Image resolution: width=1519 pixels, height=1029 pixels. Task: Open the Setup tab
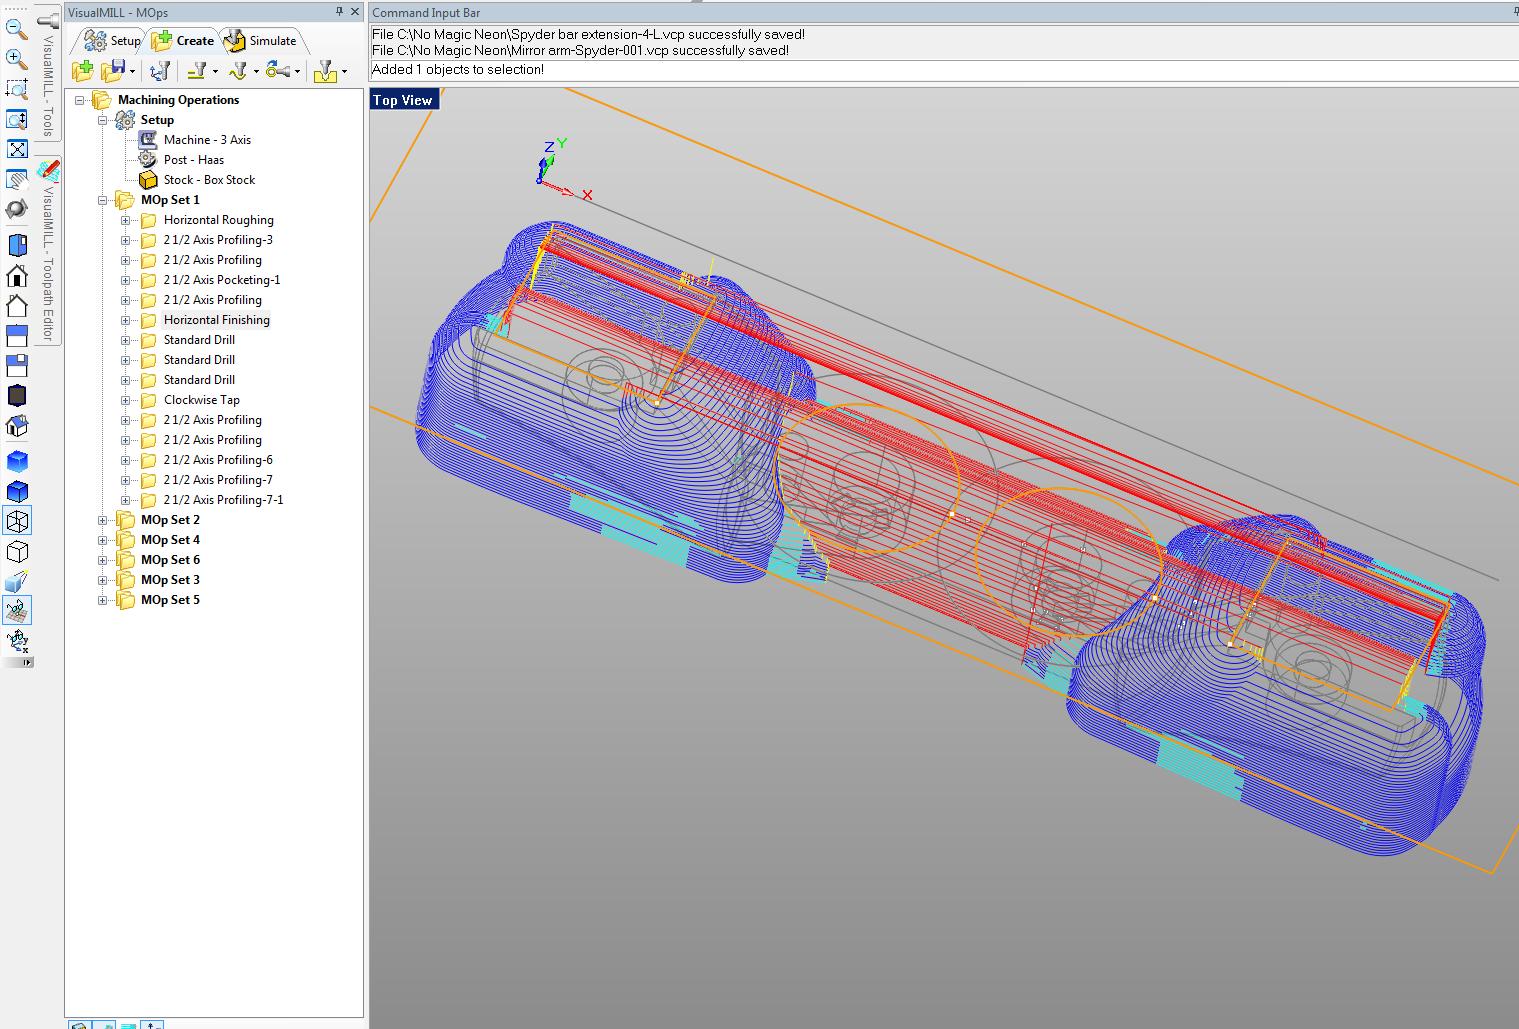pyautogui.click(x=112, y=41)
